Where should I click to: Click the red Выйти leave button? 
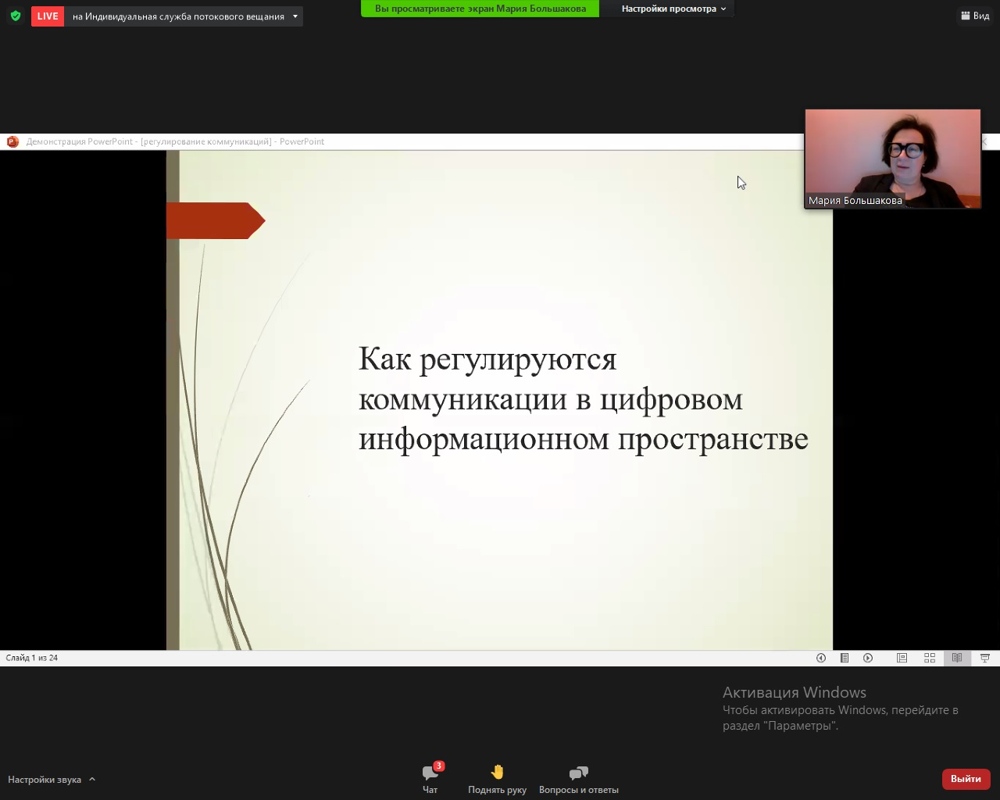[x=966, y=779]
